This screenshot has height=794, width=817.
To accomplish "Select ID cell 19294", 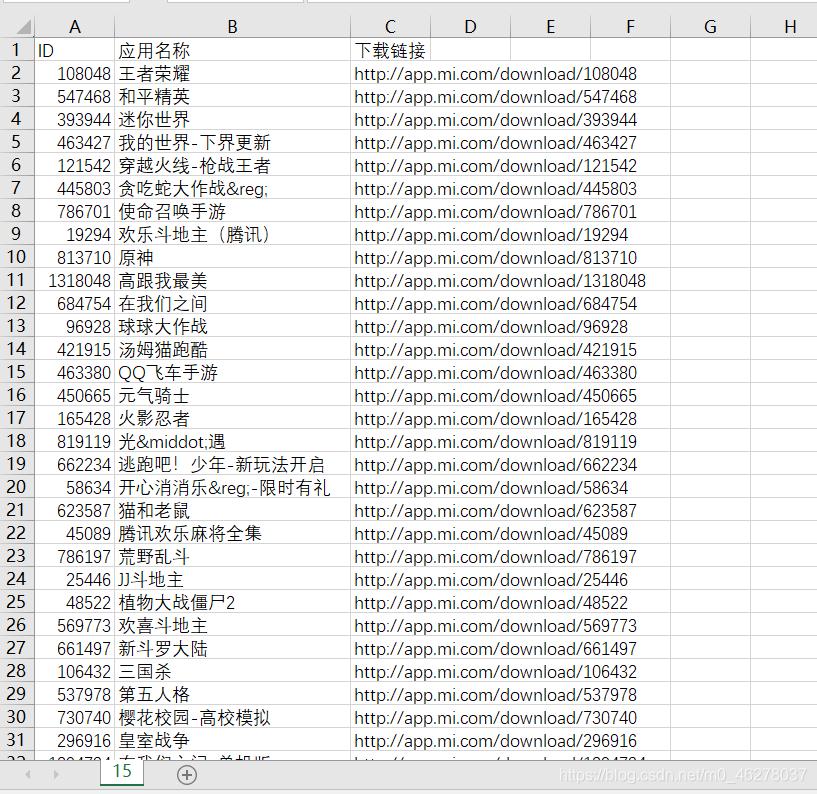I will pyautogui.click(x=75, y=234).
